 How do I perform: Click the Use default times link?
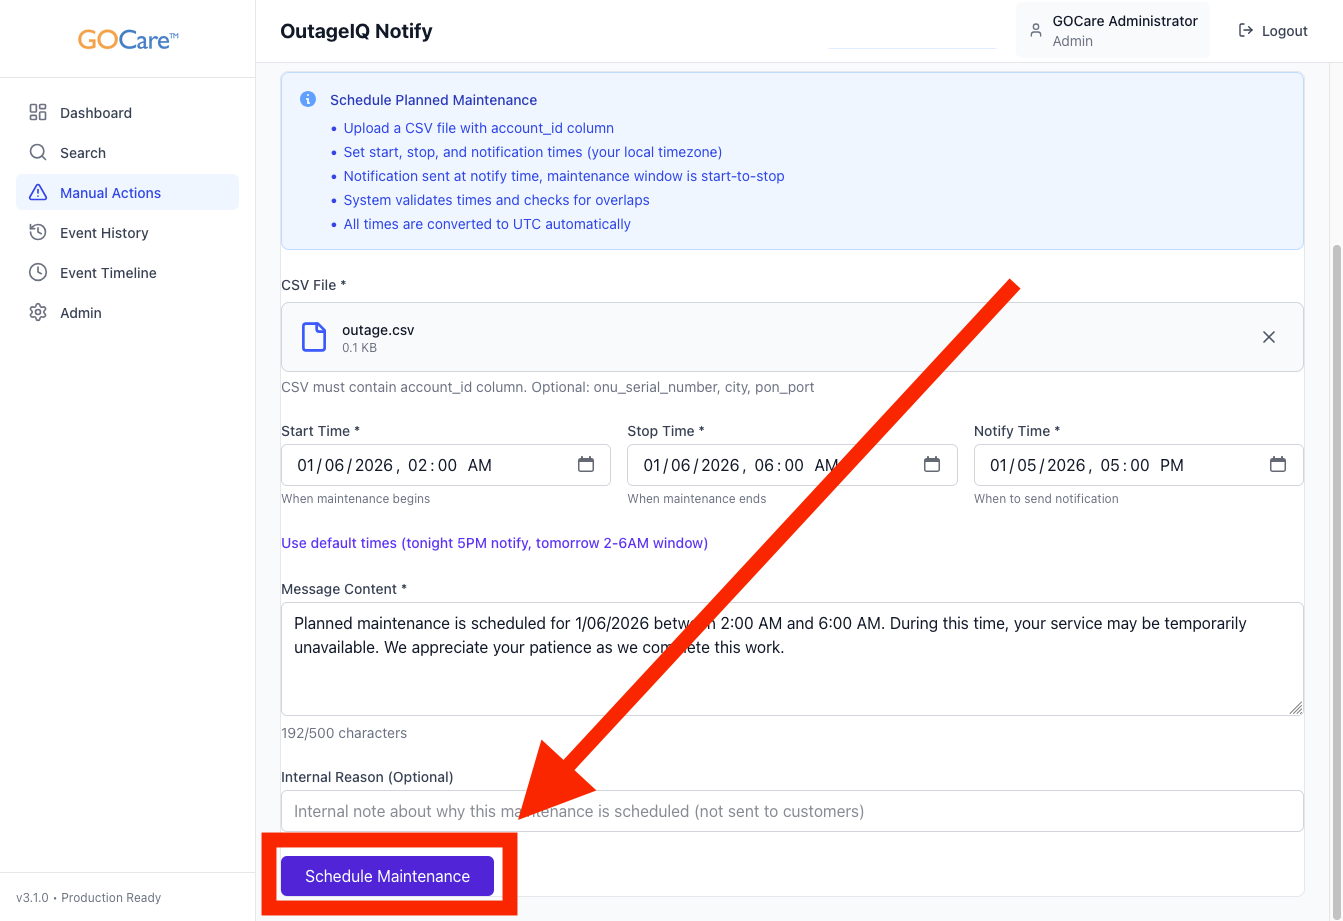click(494, 543)
